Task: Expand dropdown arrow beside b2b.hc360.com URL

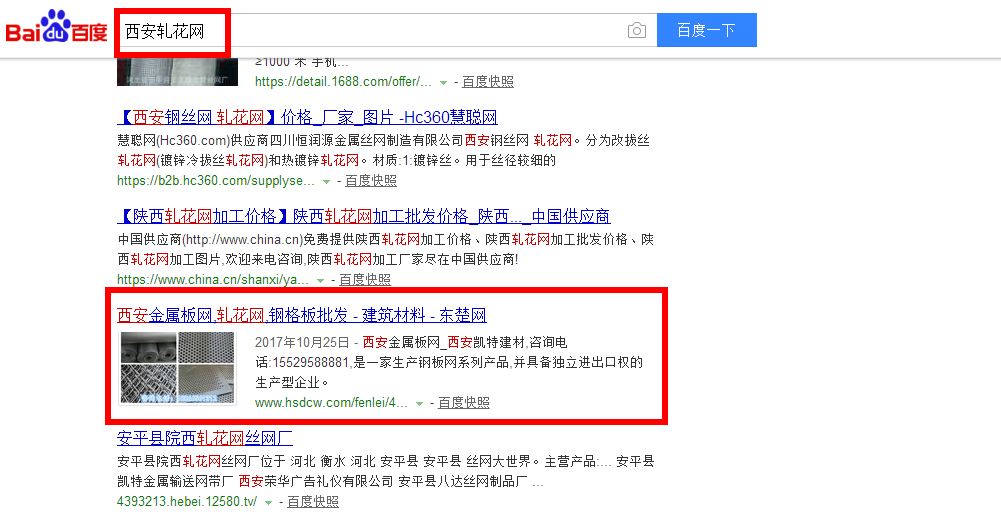Action: [x=326, y=182]
